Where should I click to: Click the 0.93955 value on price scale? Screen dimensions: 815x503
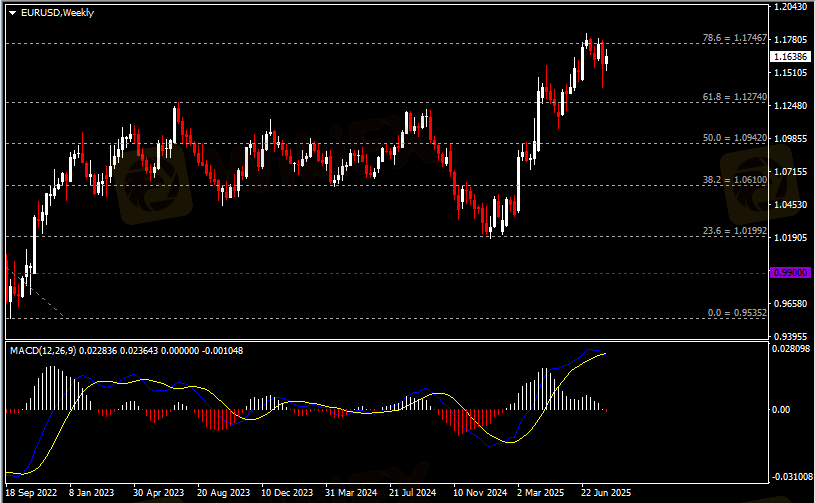790,337
